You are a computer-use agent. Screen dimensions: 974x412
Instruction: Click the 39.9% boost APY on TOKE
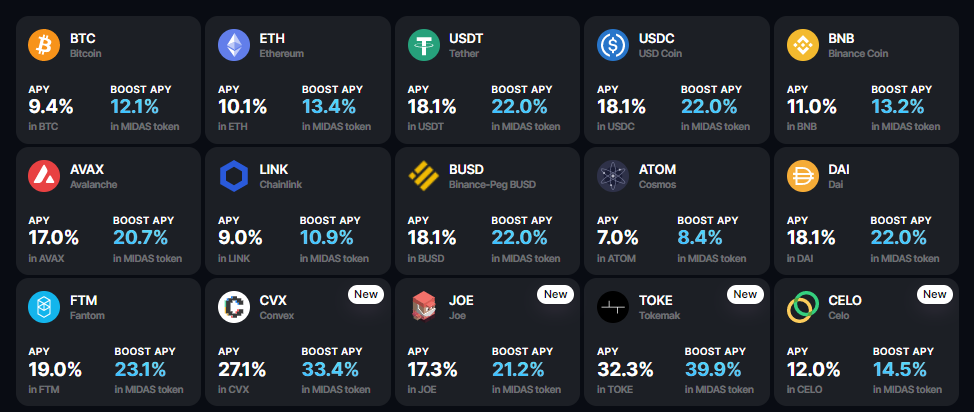tap(713, 369)
